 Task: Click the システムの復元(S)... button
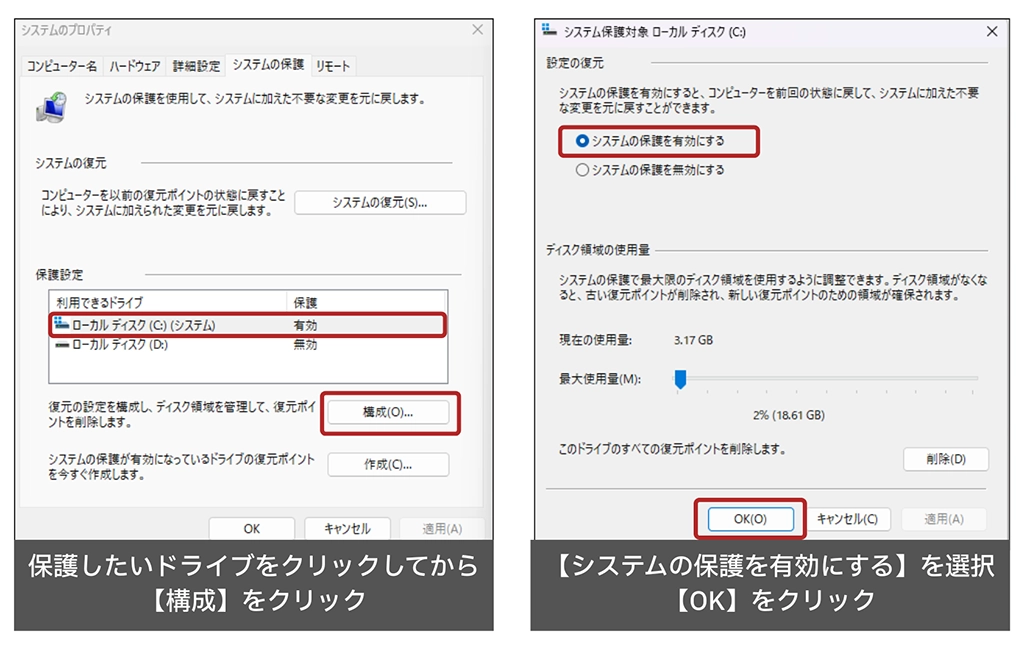380,202
